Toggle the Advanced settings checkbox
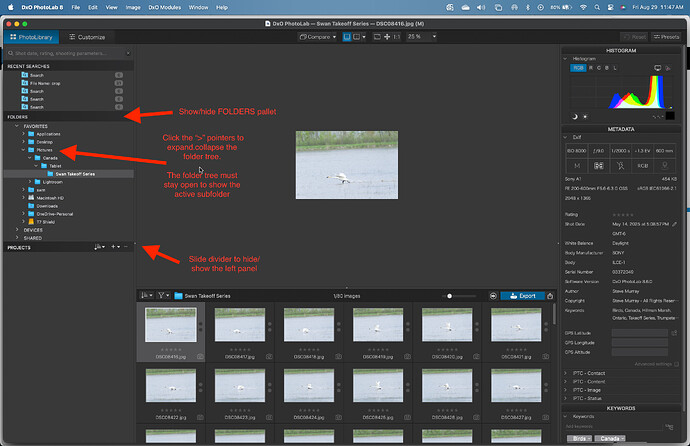The width and height of the screenshot is (690, 446). click(676, 364)
